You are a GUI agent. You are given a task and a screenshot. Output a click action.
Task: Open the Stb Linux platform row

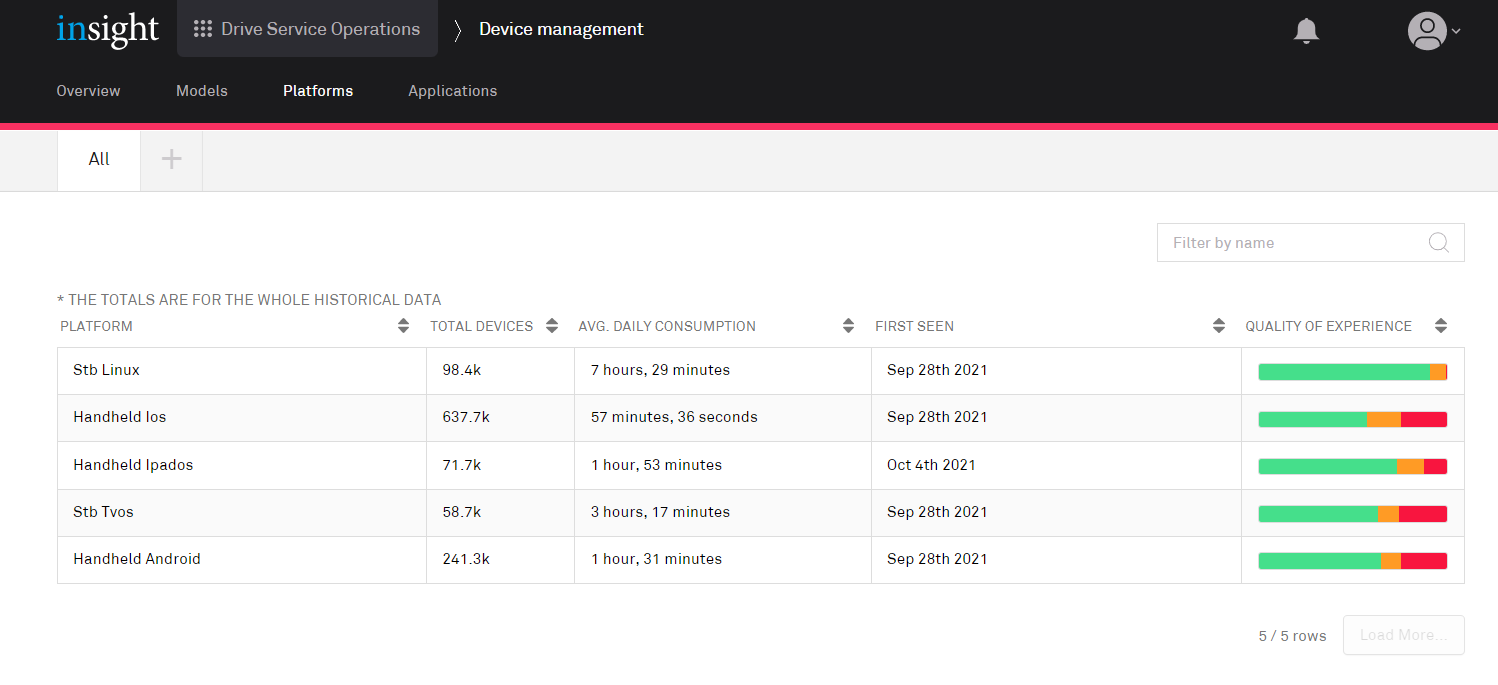pyautogui.click(x=106, y=370)
